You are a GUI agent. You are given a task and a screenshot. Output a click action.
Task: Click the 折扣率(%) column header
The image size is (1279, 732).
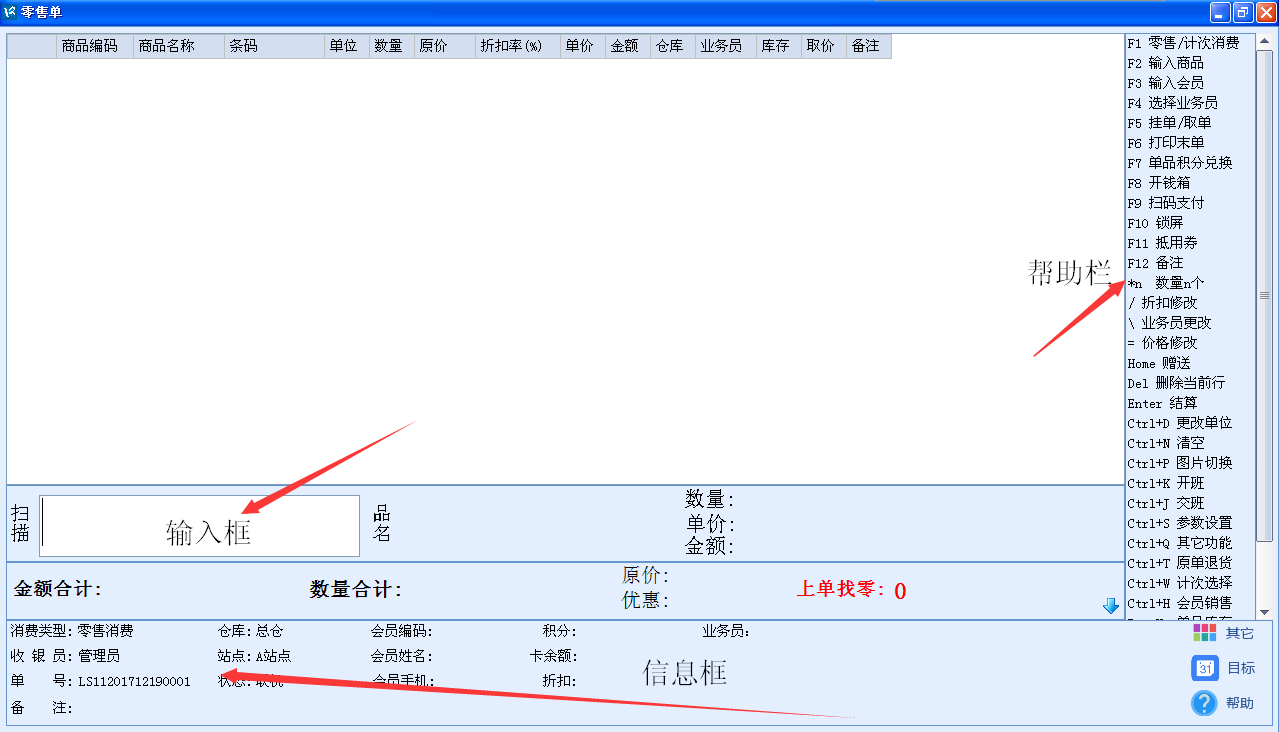click(517, 46)
